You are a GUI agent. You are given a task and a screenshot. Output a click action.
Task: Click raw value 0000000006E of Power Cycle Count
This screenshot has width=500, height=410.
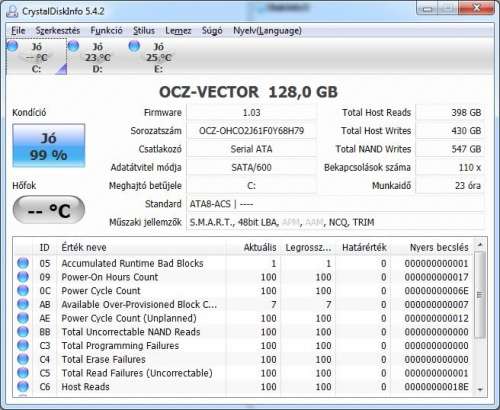click(436, 291)
